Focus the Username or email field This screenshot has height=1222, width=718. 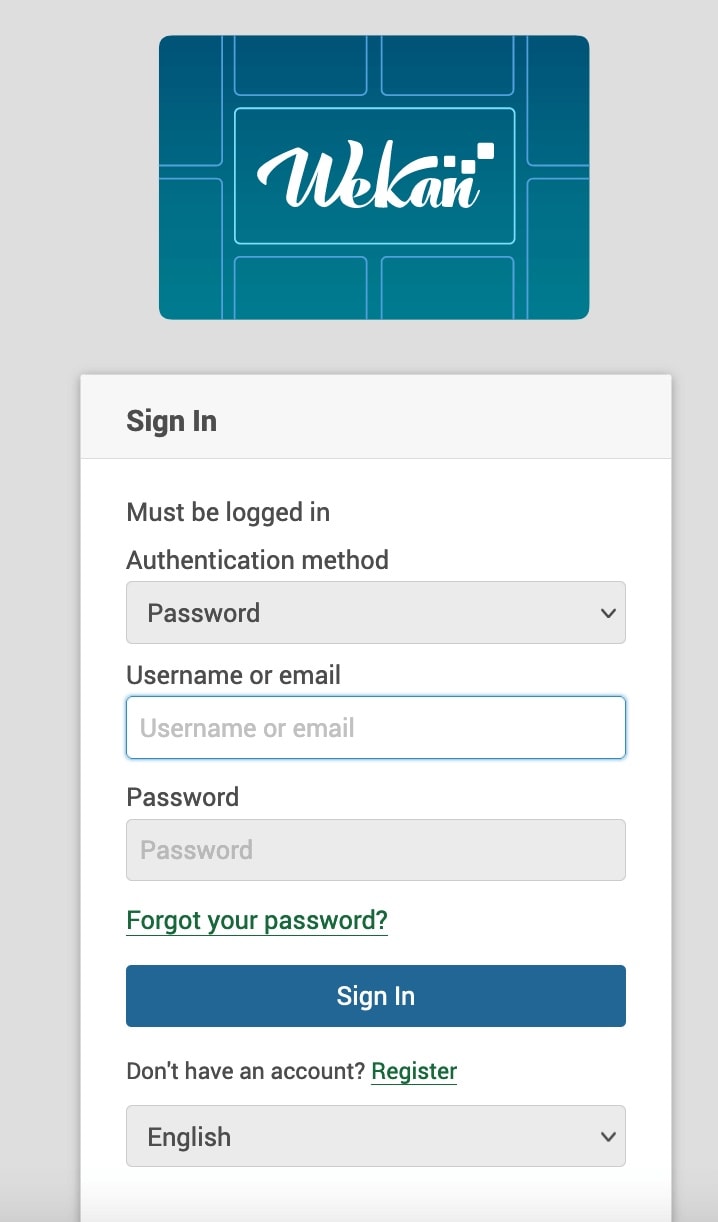pos(376,728)
